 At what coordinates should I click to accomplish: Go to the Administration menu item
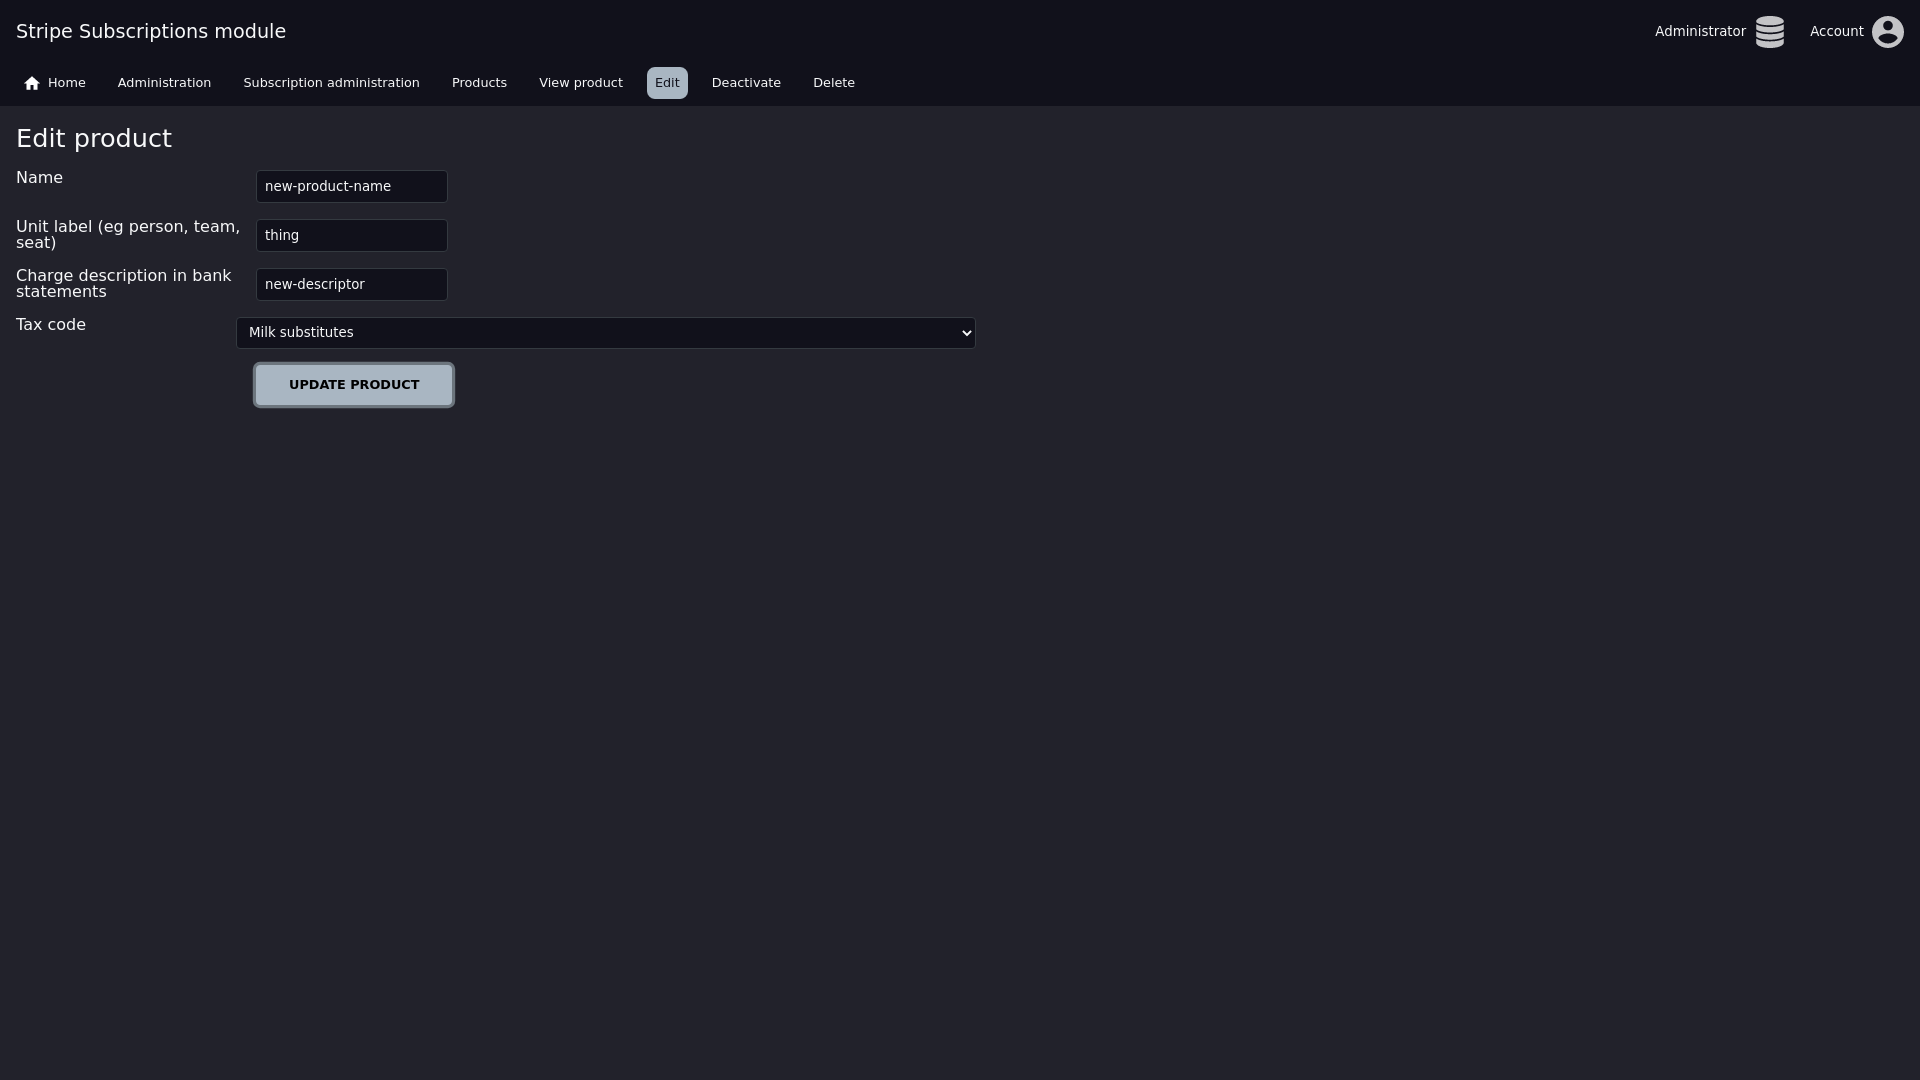click(164, 83)
